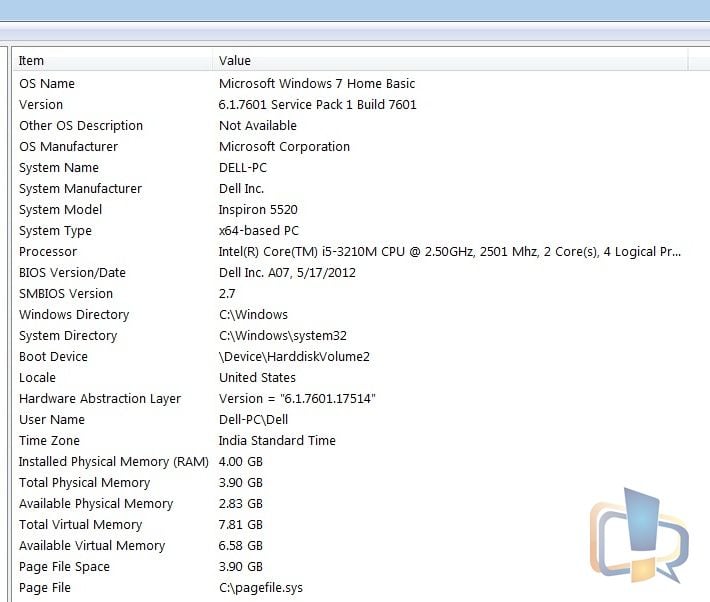Select Installed Physical Memory (RAM) row

point(113,462)
